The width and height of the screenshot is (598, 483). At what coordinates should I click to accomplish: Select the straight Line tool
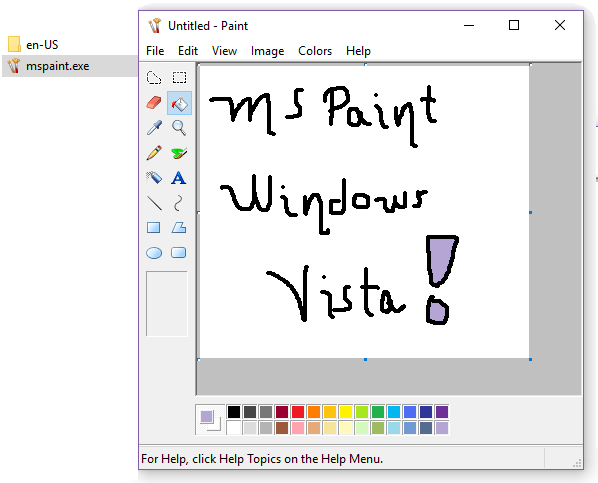click(x=154, y=203)
